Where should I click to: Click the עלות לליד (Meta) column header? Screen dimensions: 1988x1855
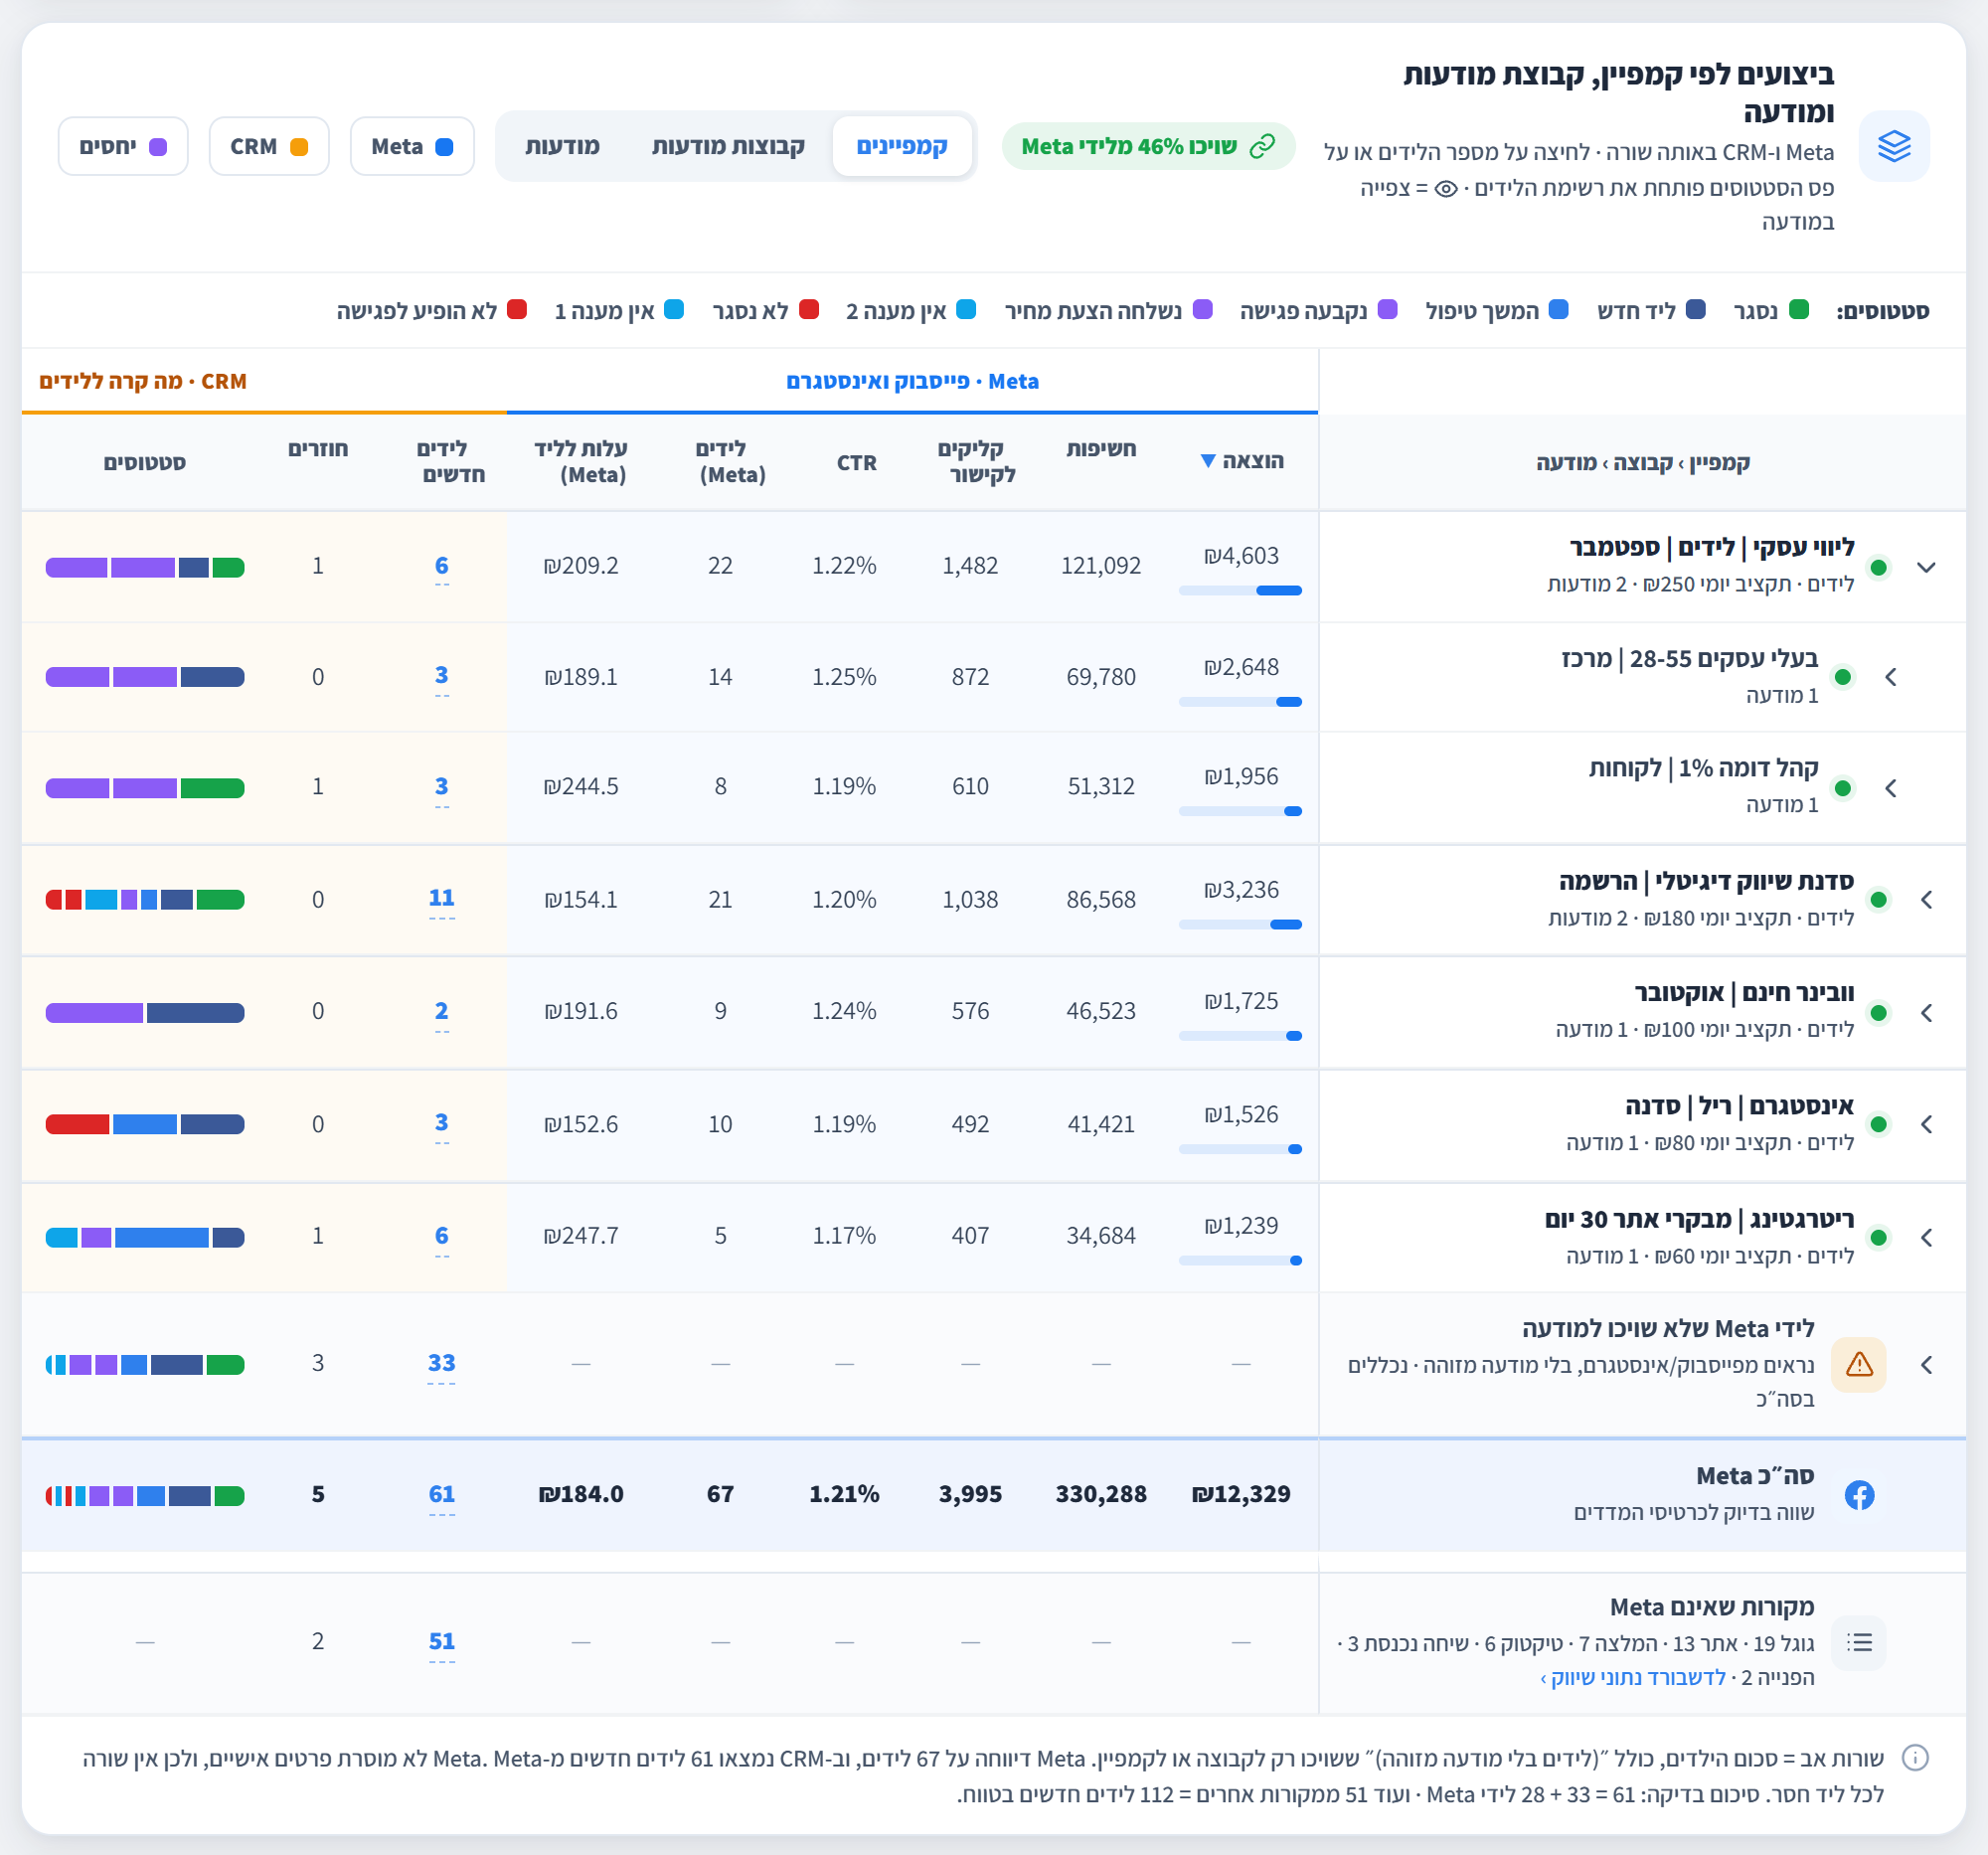coord(581,461)
